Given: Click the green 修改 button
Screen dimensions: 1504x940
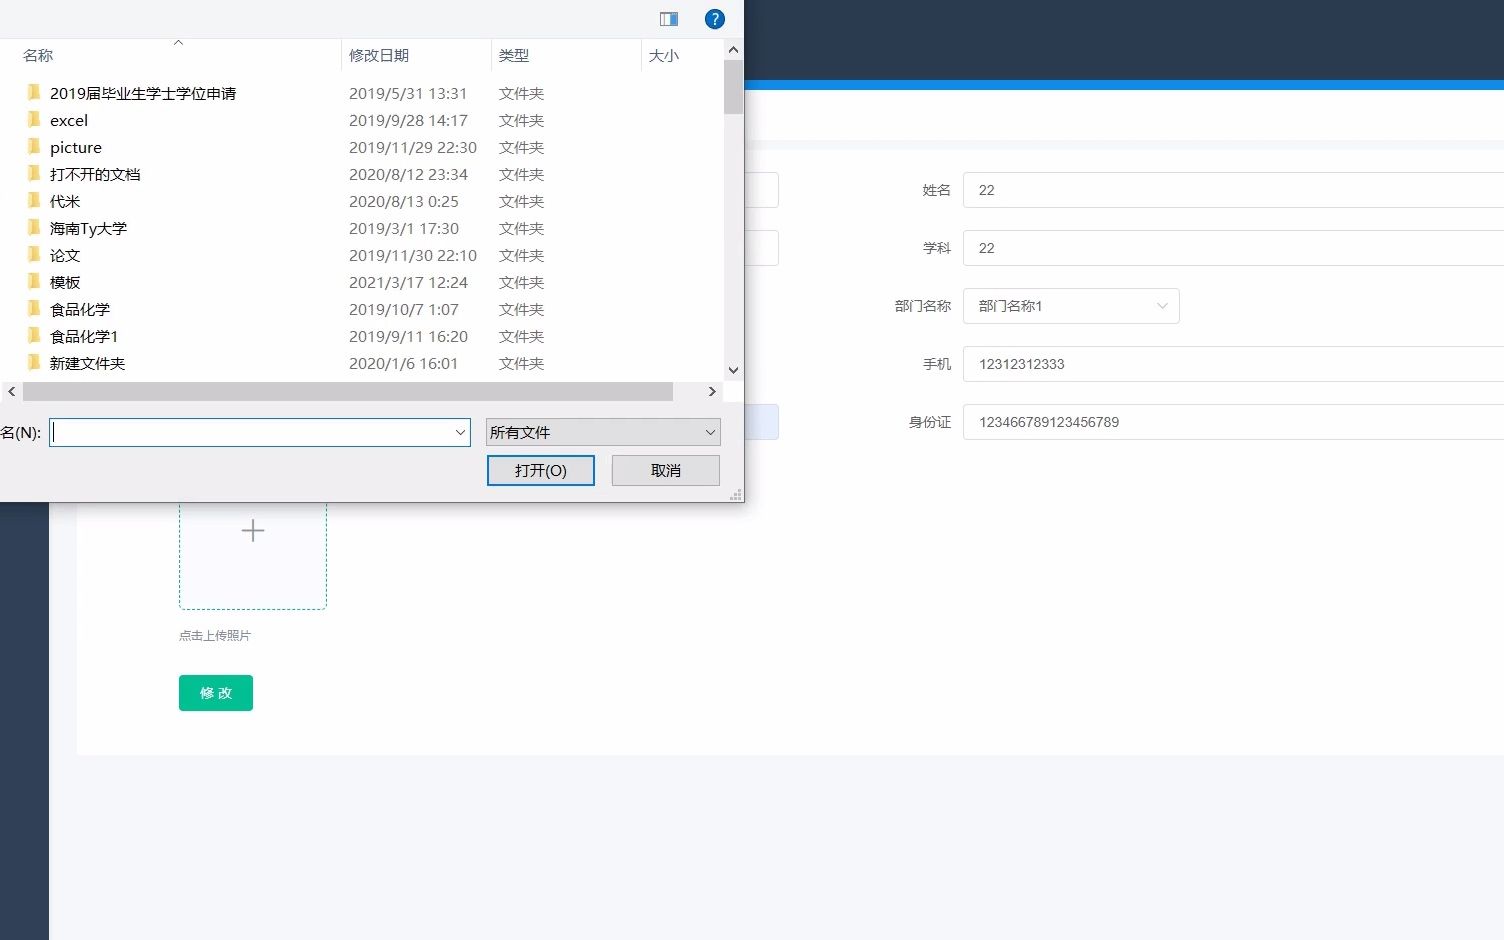Looking at the screenshot, I should [216, 693].
